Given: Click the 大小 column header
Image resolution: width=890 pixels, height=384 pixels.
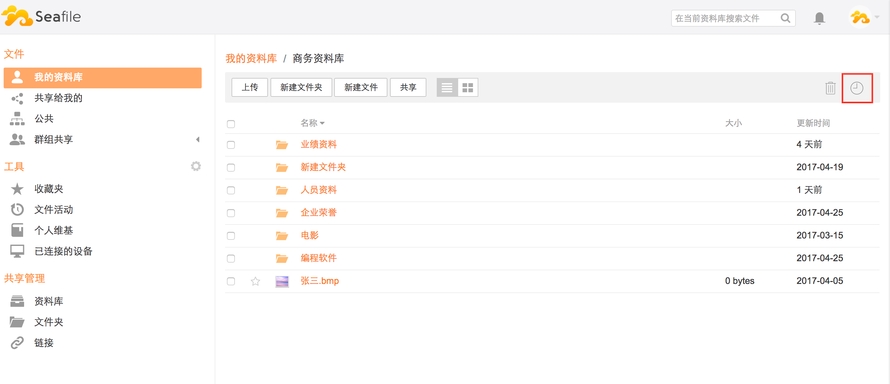Looking at the screenshot, I should click(x=733, y=123).
